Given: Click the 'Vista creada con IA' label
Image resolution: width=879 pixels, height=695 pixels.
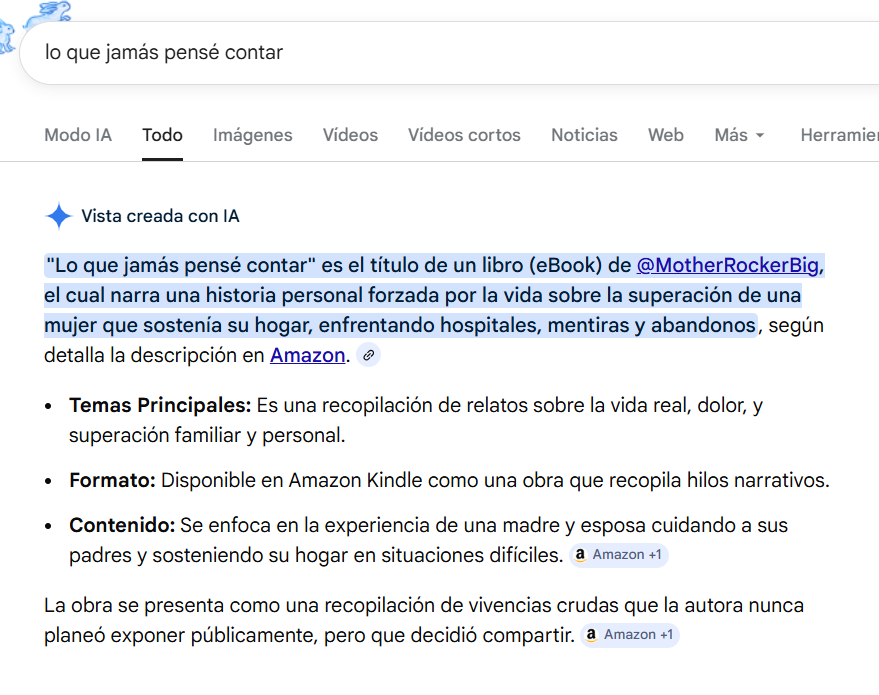Looking at the screenshot, I should 160,216.
